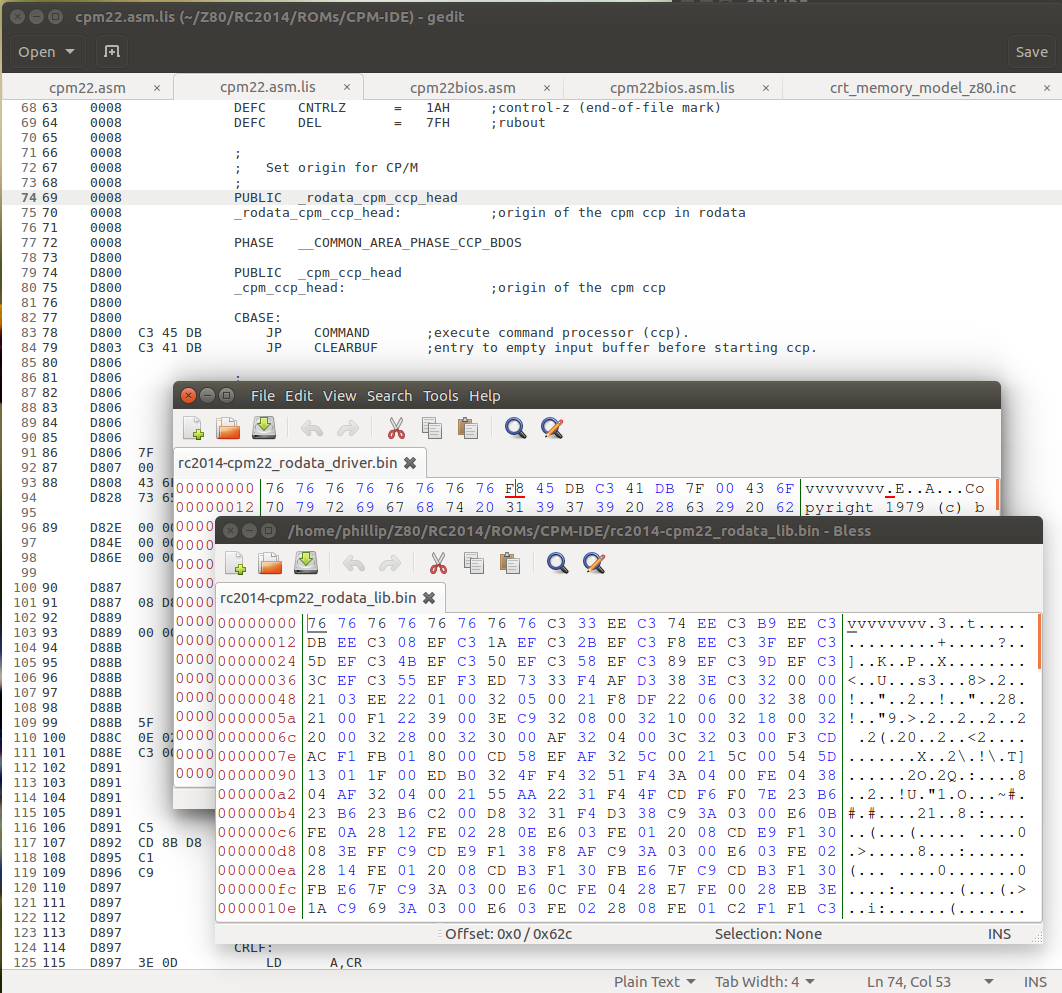
Task: Click Offset: 0x0 / 0x62c in Bless status bar
Action: pos(508,934)
